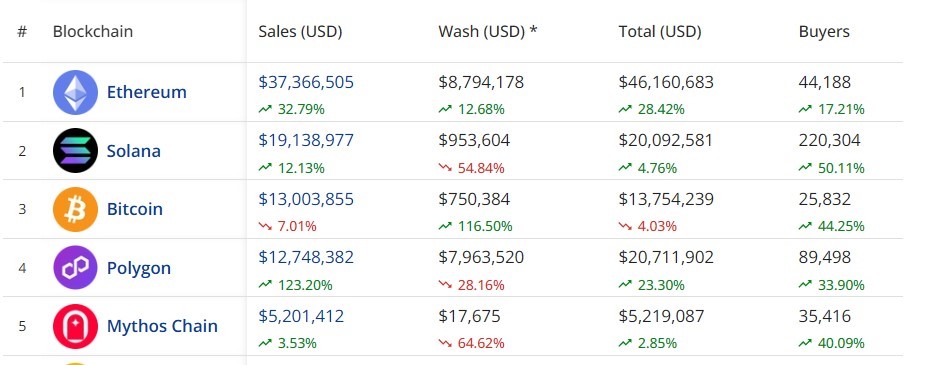The image size is (925, 365).
Task: Click Ethereum sales value $37,366,505
Action: pyautogui.click(x=306, y=82)
